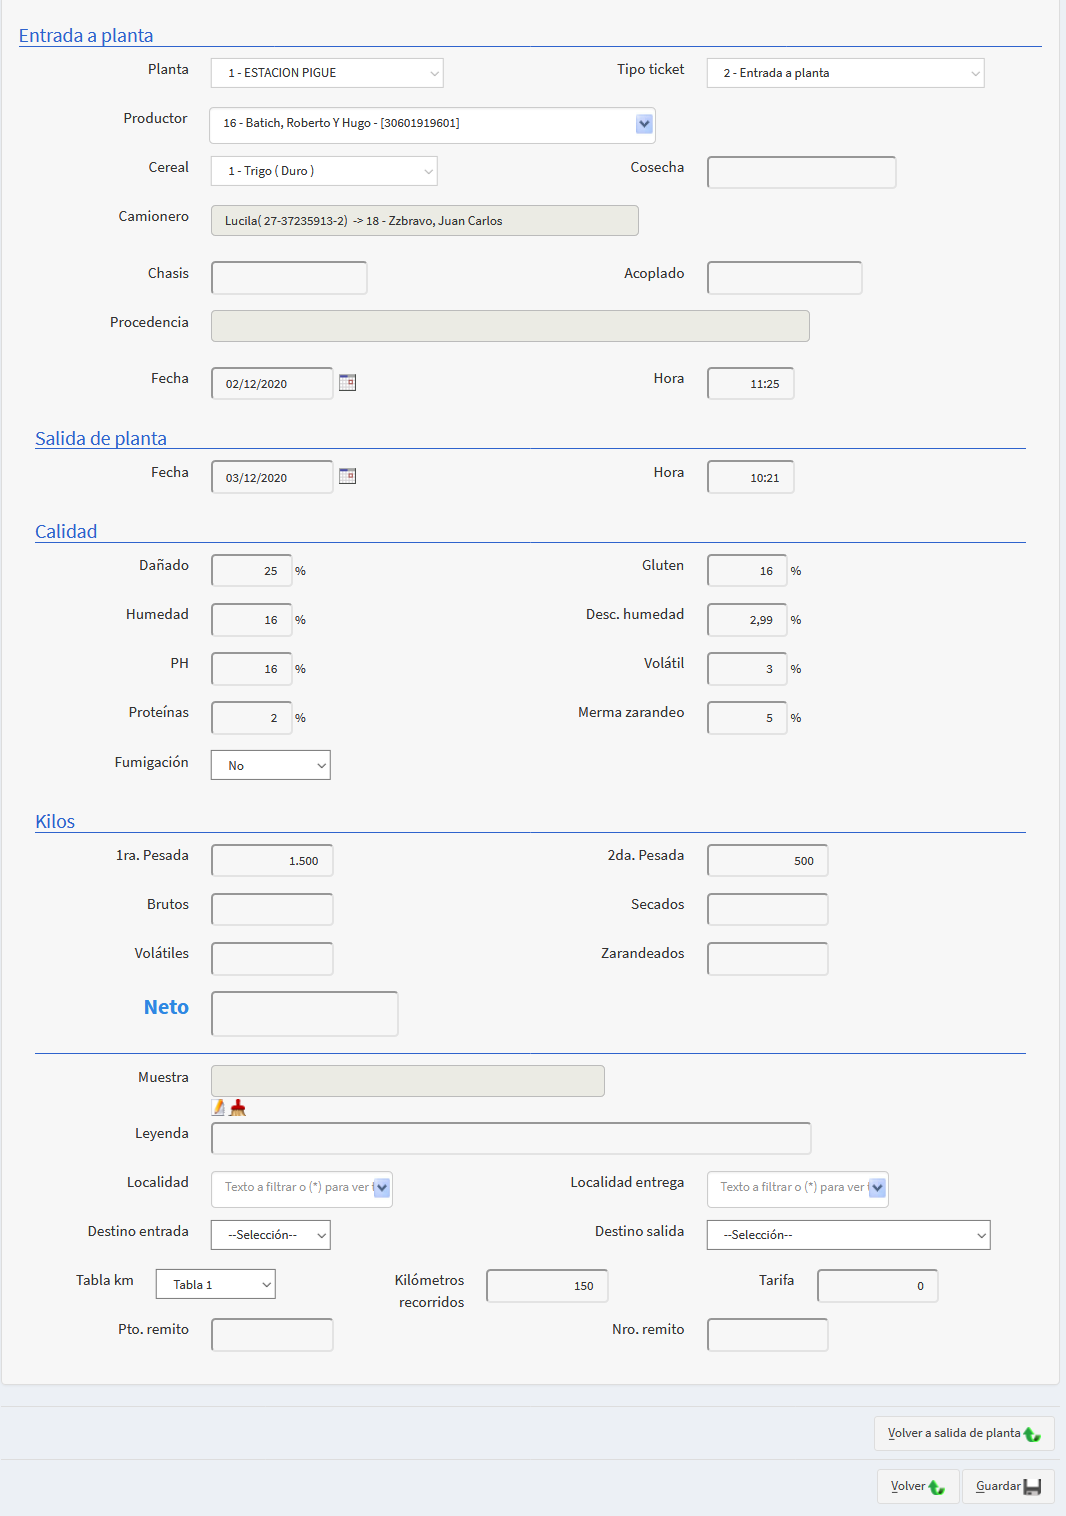Image resolution: width=1066 pixels, height=1516 pixels.
Task: Click the 1ra. Pesada field
Action: coord(272,860)
